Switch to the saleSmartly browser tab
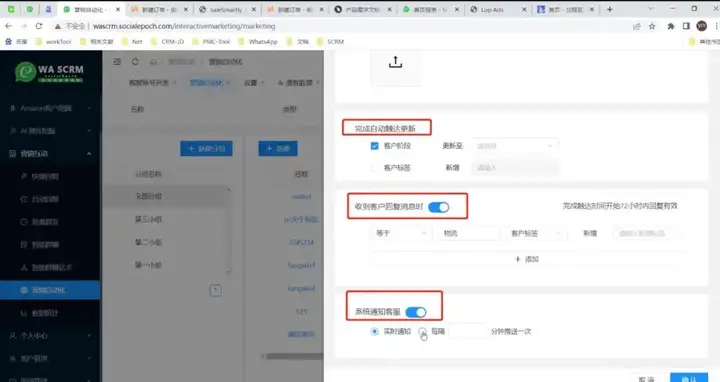This screenshot has height=382, width=720. (226, 9)
